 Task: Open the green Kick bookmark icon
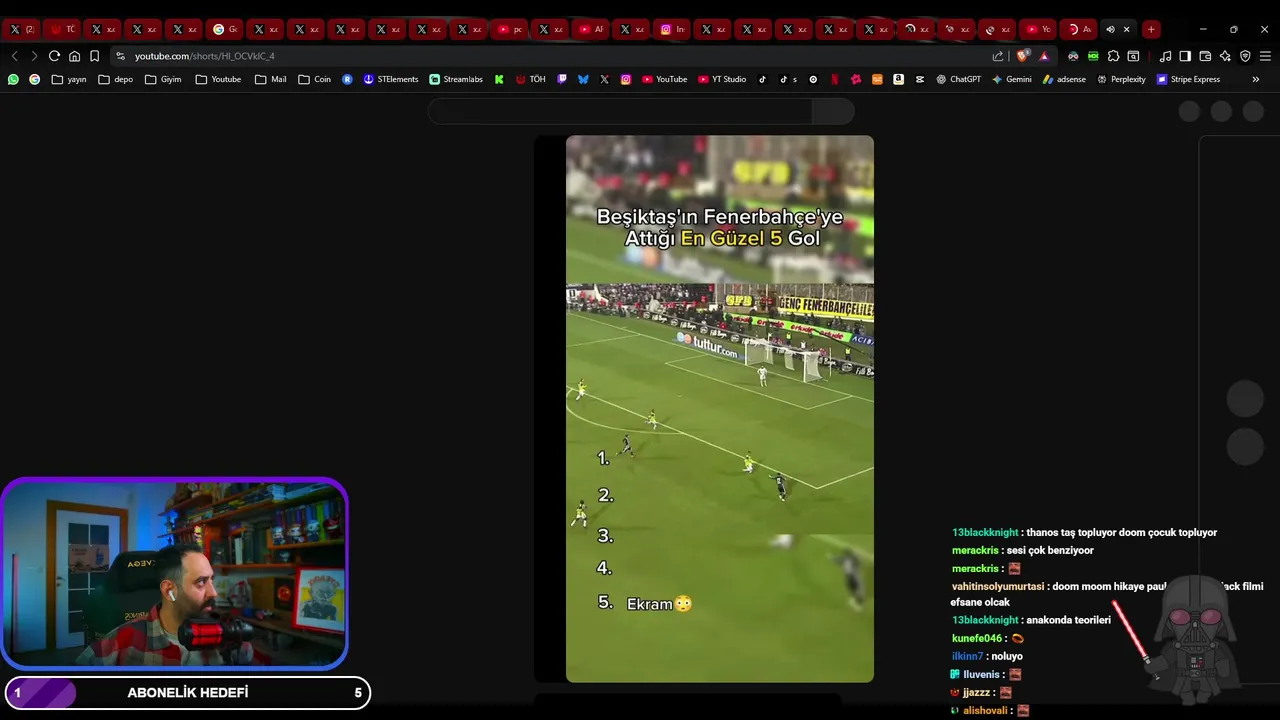(x=499, y=79)
